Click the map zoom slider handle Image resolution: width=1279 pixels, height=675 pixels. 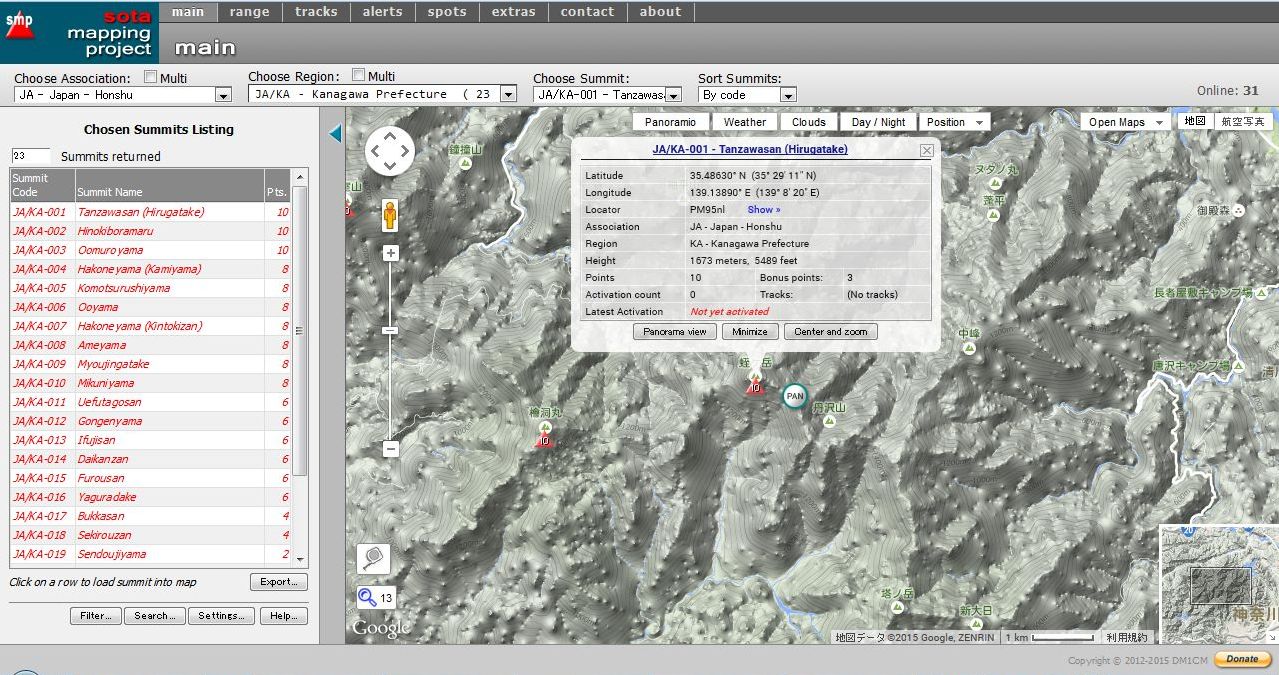coord(391,330)
